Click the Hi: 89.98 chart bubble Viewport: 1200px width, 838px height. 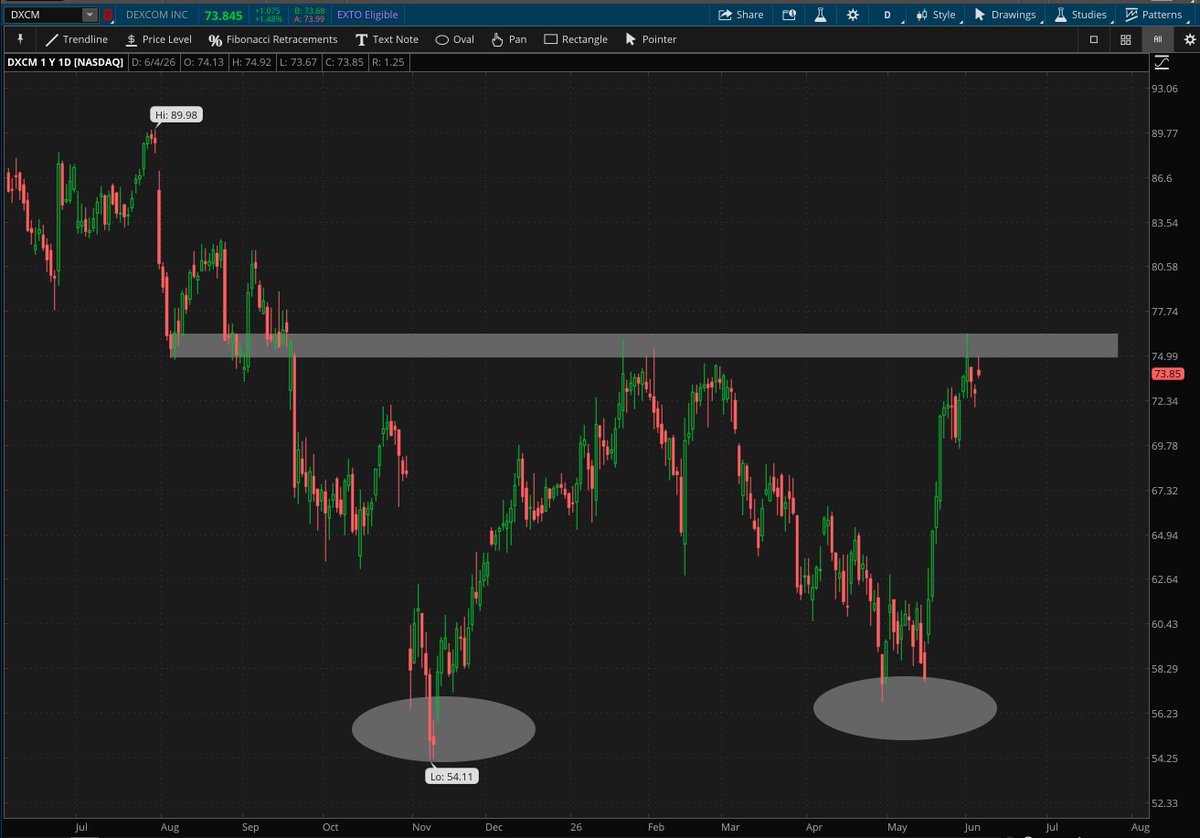tap(176, 115)
